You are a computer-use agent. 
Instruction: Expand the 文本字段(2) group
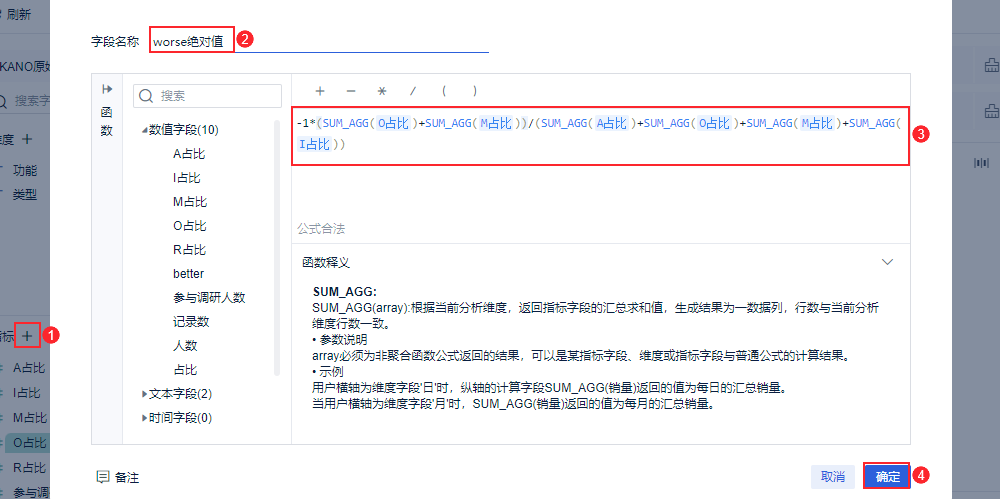[145, 394]
